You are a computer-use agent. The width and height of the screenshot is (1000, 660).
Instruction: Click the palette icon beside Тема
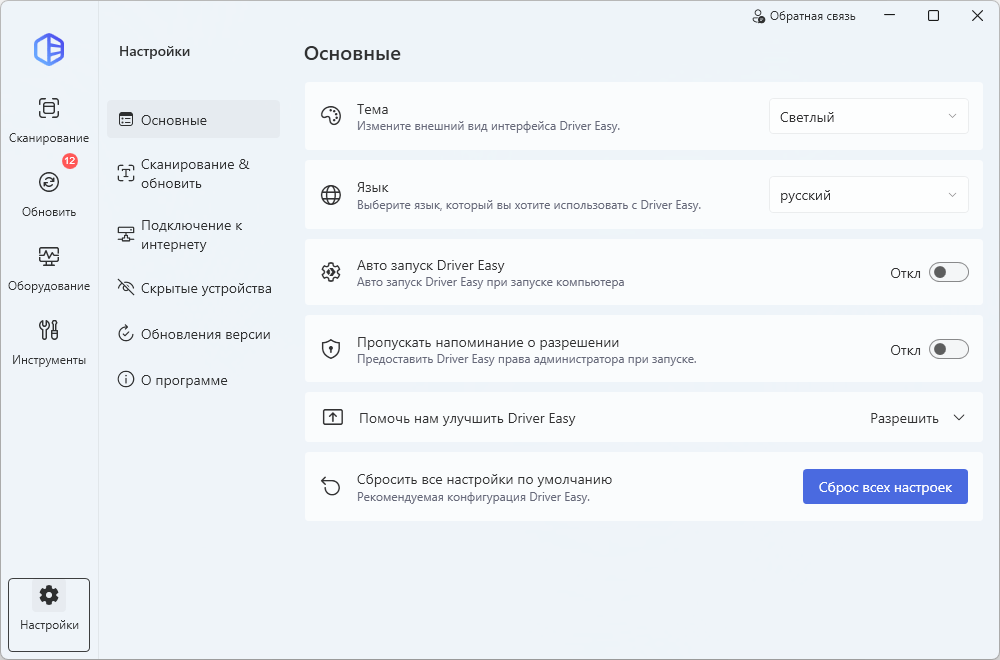(331, 116)
